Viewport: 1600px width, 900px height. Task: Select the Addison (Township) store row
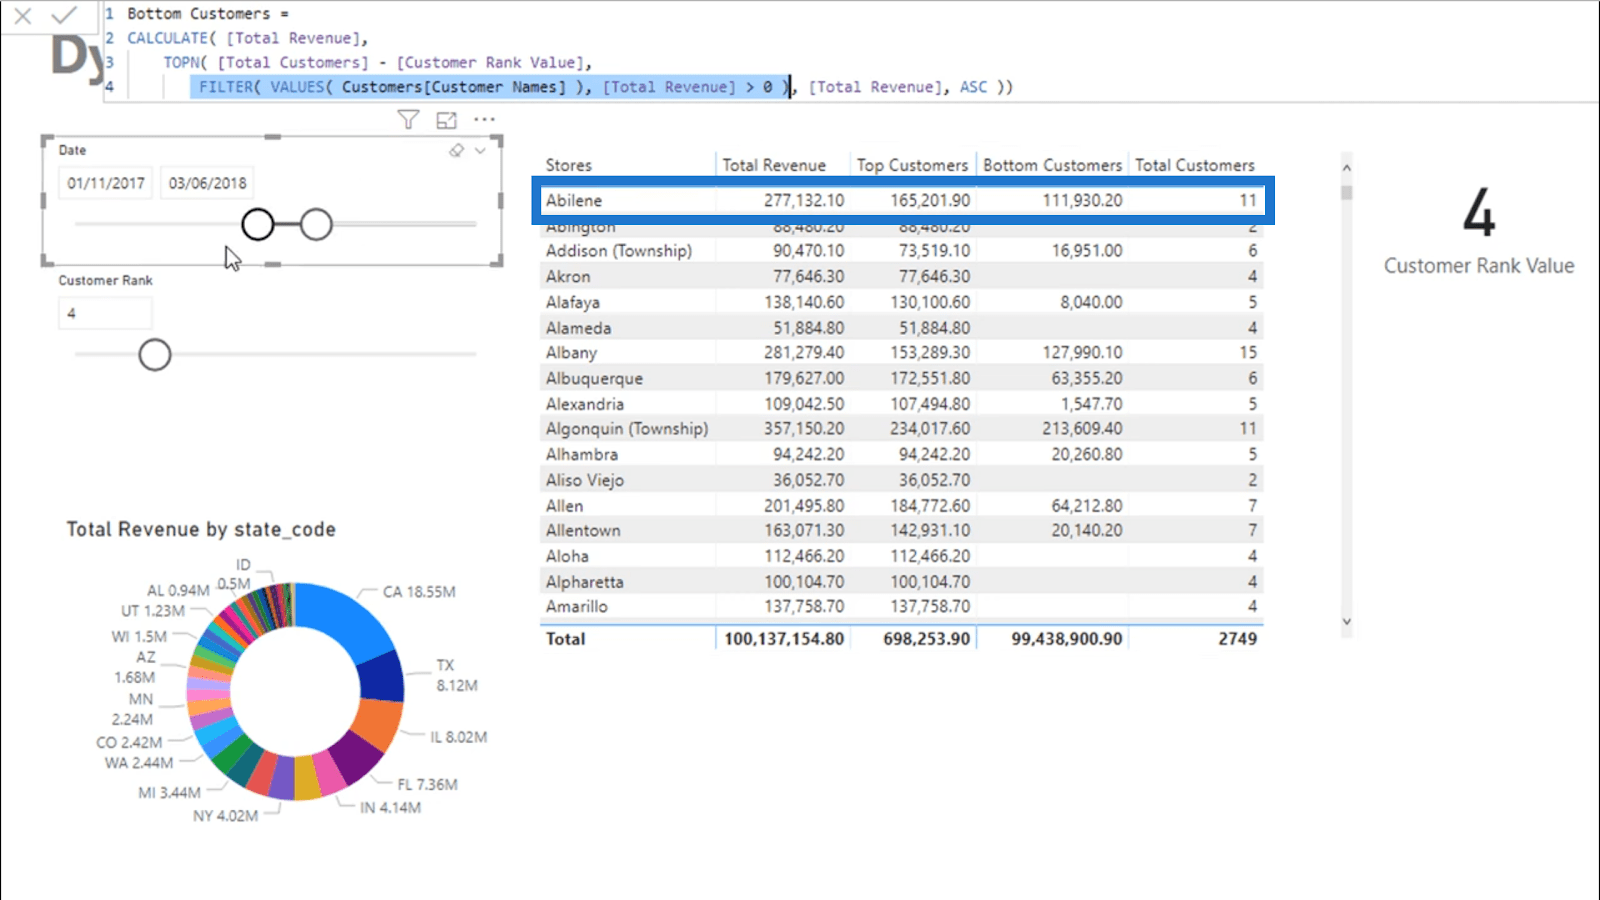(x=902, y=251)
